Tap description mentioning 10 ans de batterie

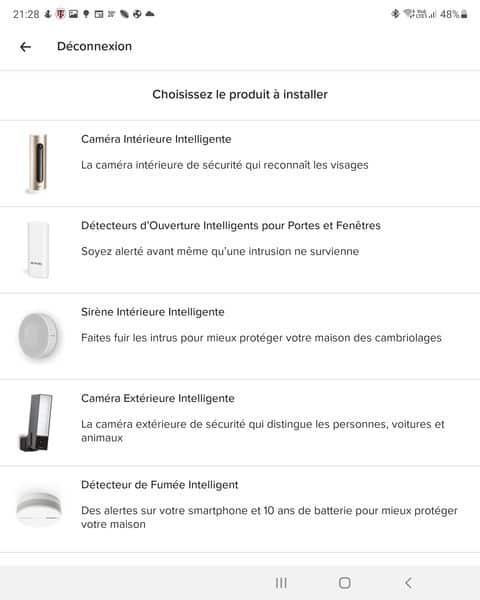tap(269, 517)
